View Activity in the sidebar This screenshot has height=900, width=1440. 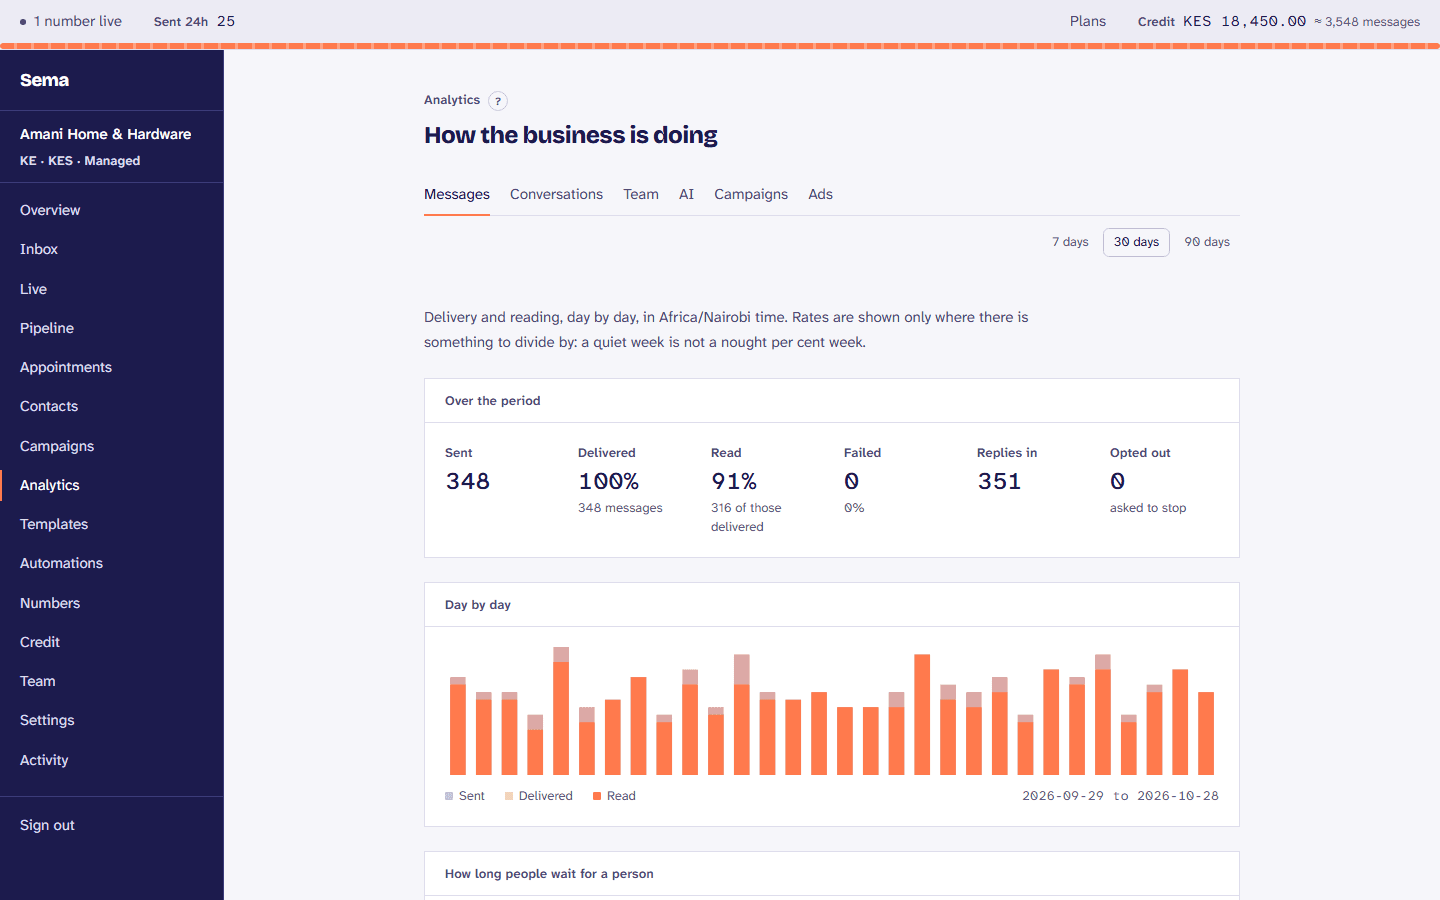pos(112,760)
